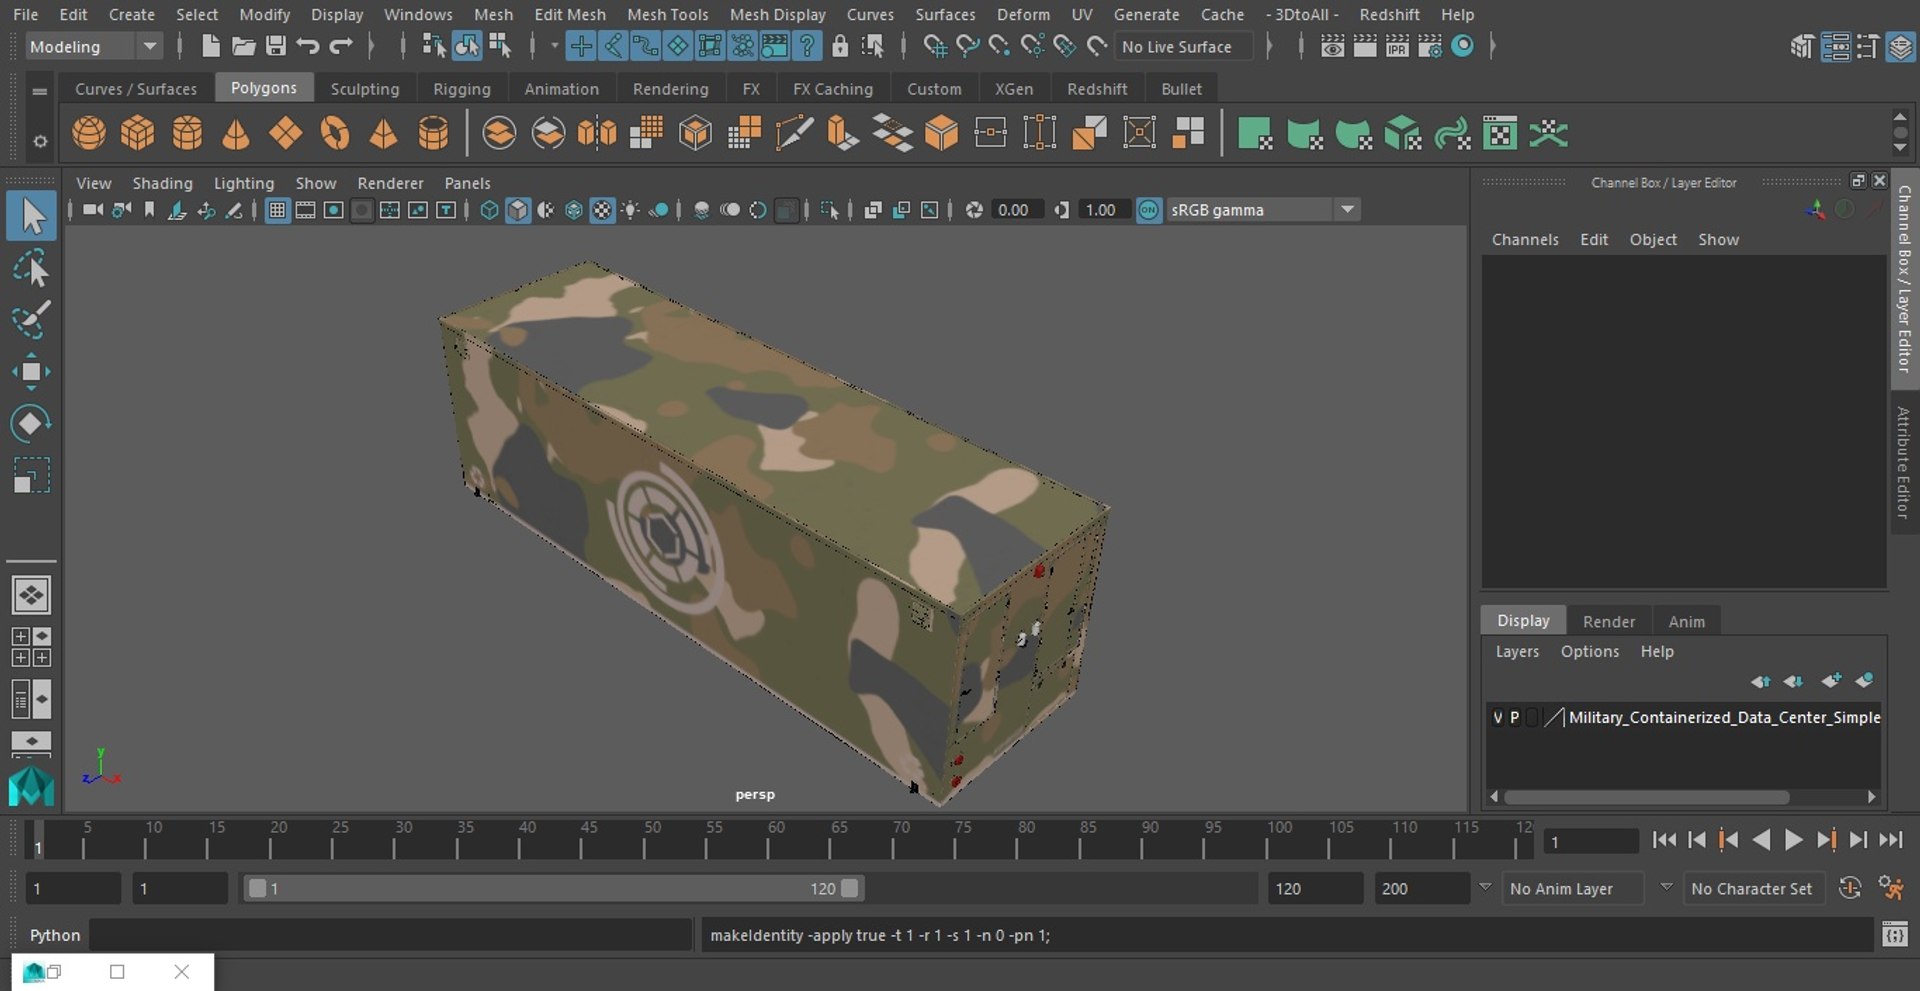Switch to the Anim layer tab
Screen dimensions: 1920x991
1686,621
